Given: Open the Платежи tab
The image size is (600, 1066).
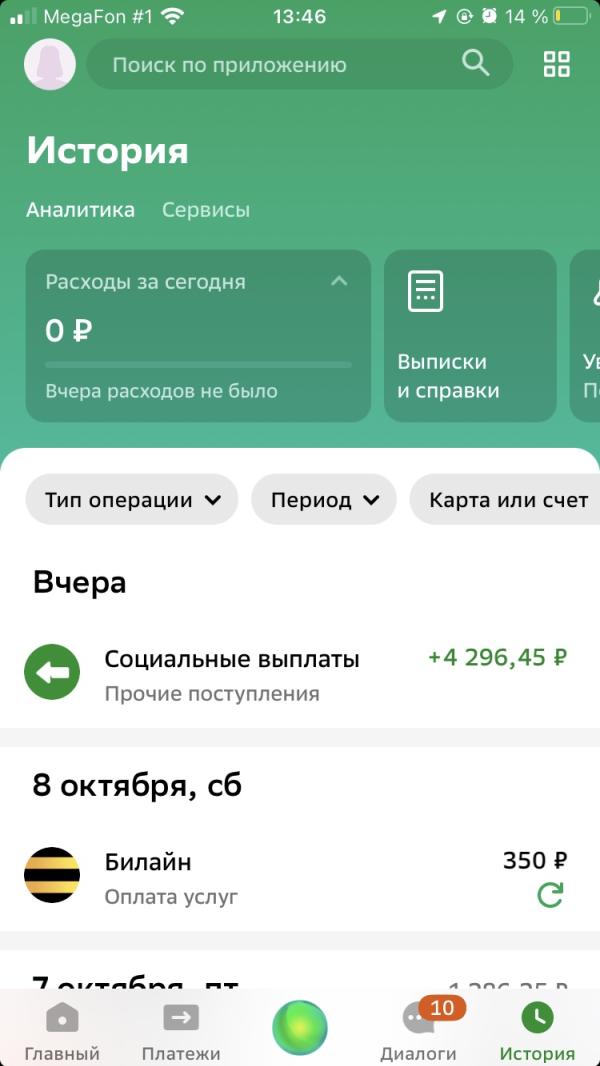Looking at the screenshot, I should click(181, 1032).
